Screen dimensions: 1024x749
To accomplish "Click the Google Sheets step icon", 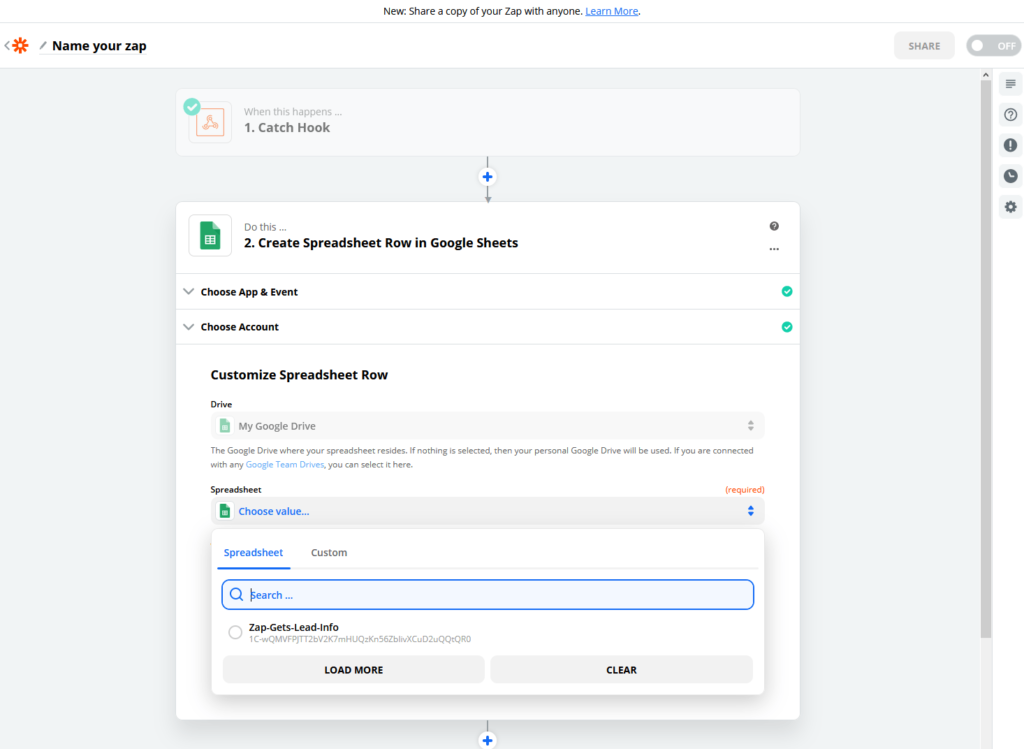I will [x=210, y=235].
